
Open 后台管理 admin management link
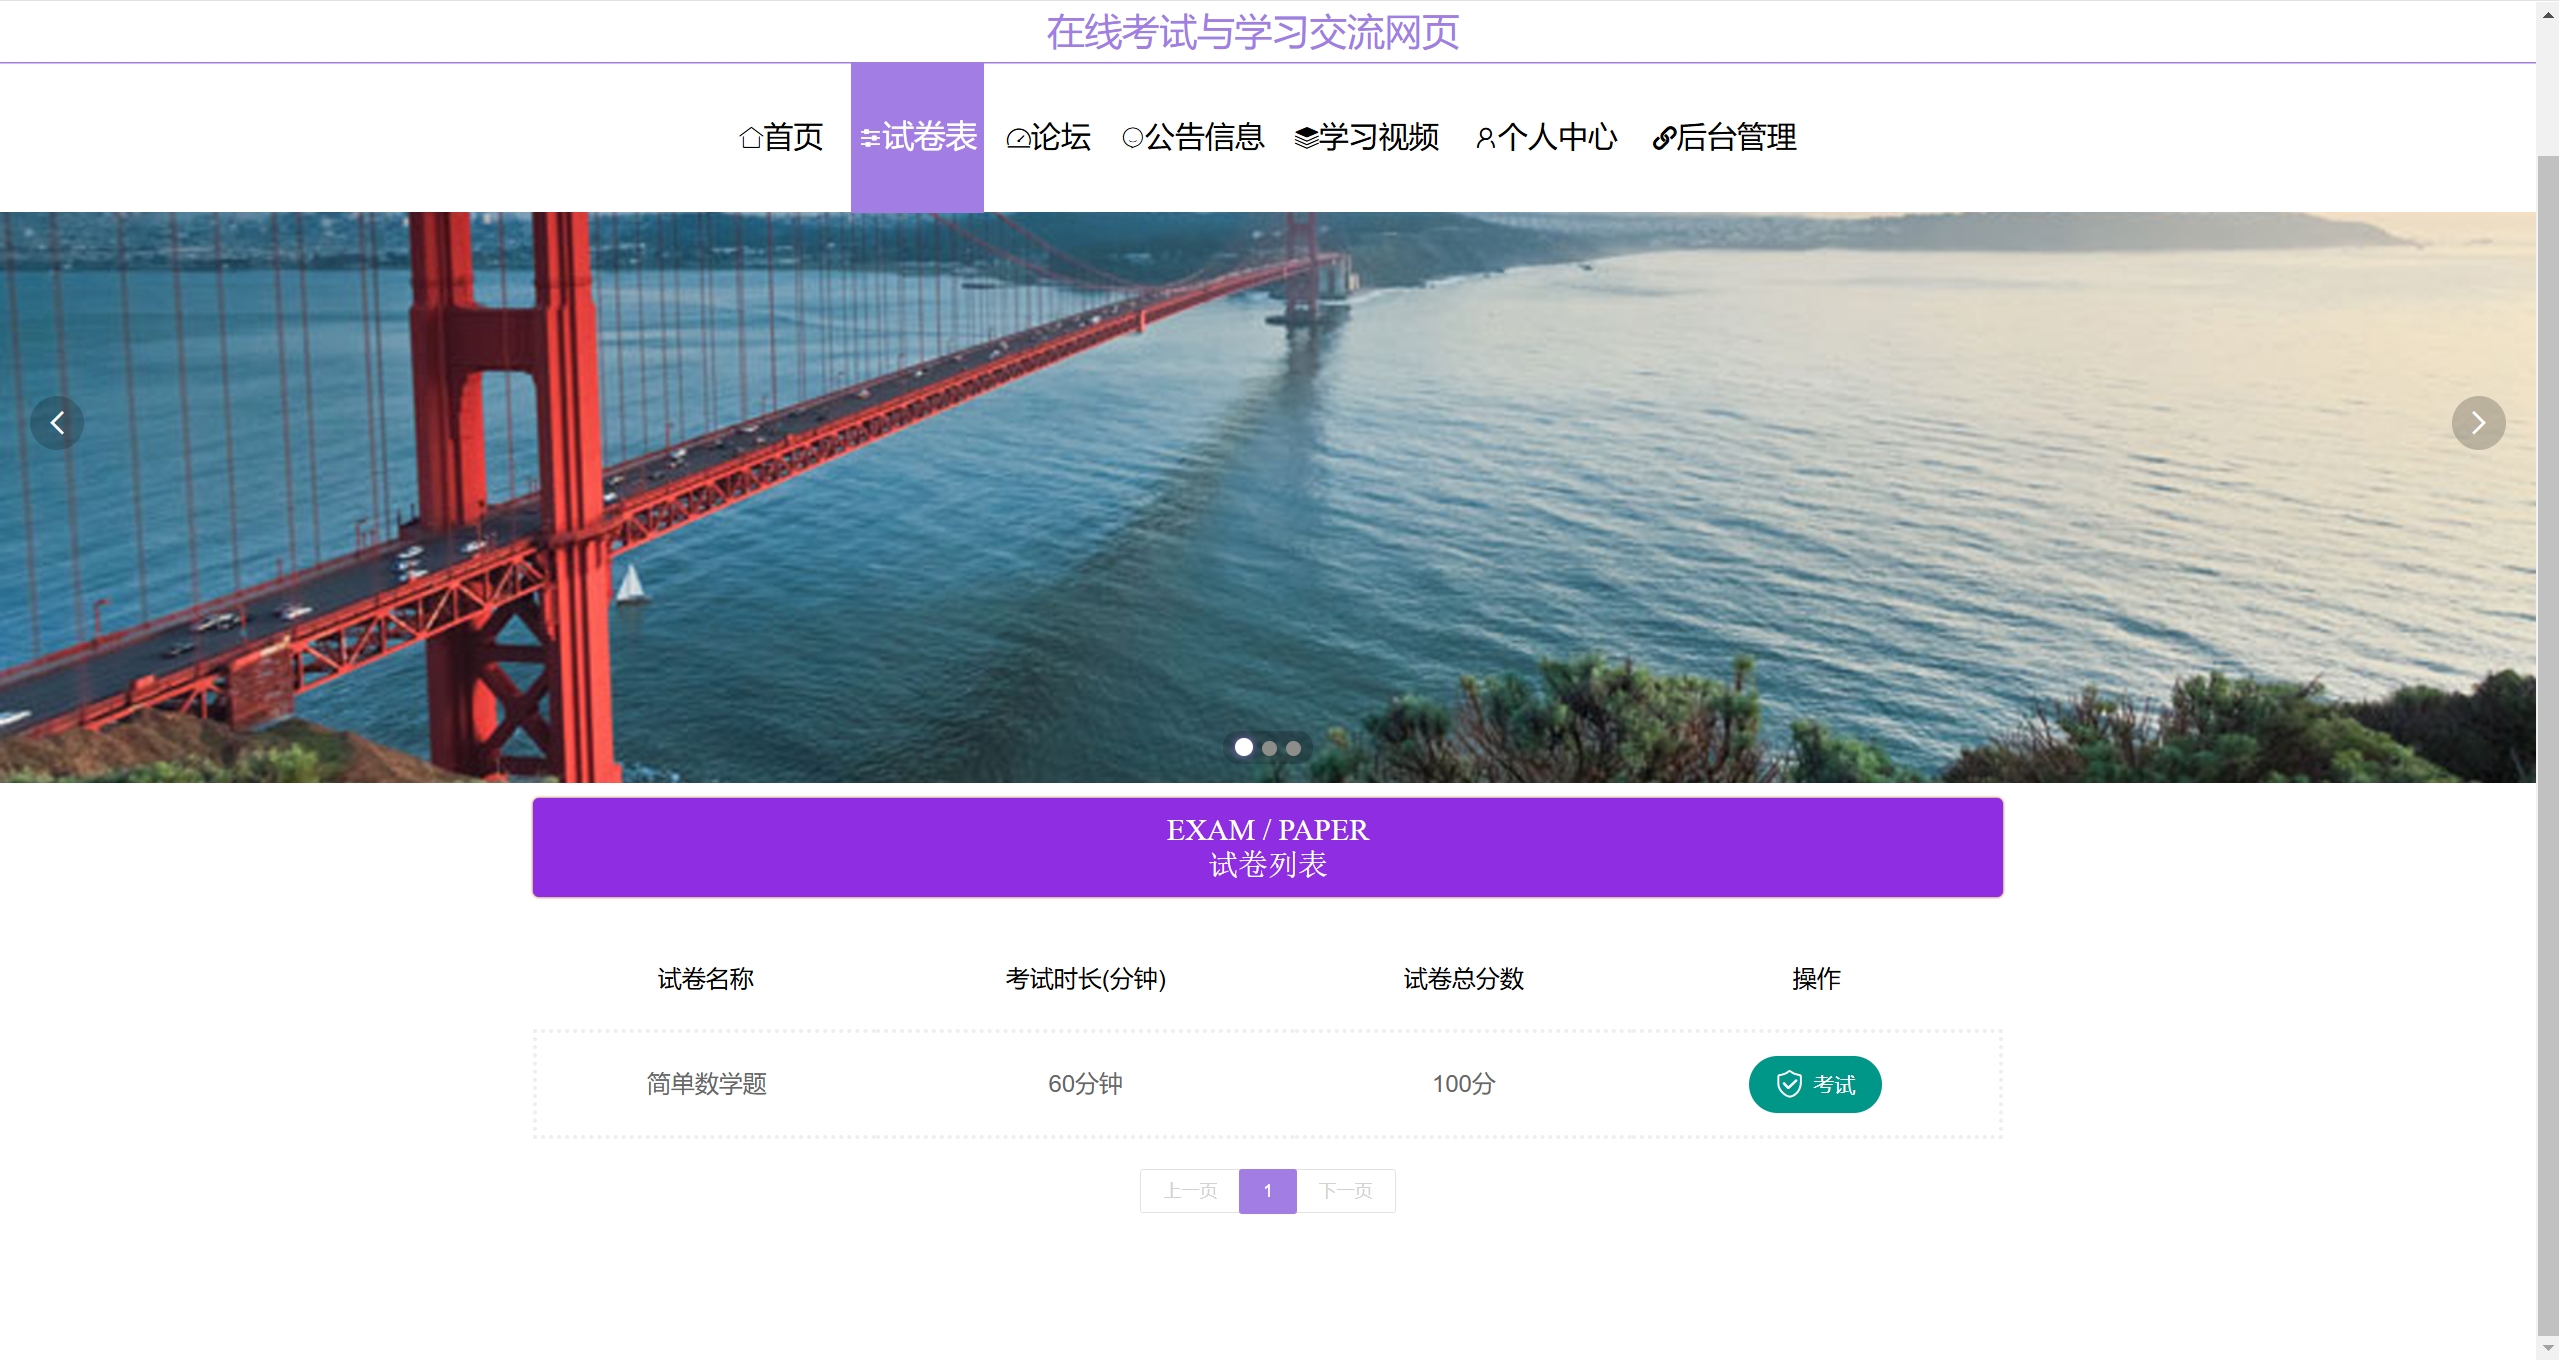(x=1724, y=137)
